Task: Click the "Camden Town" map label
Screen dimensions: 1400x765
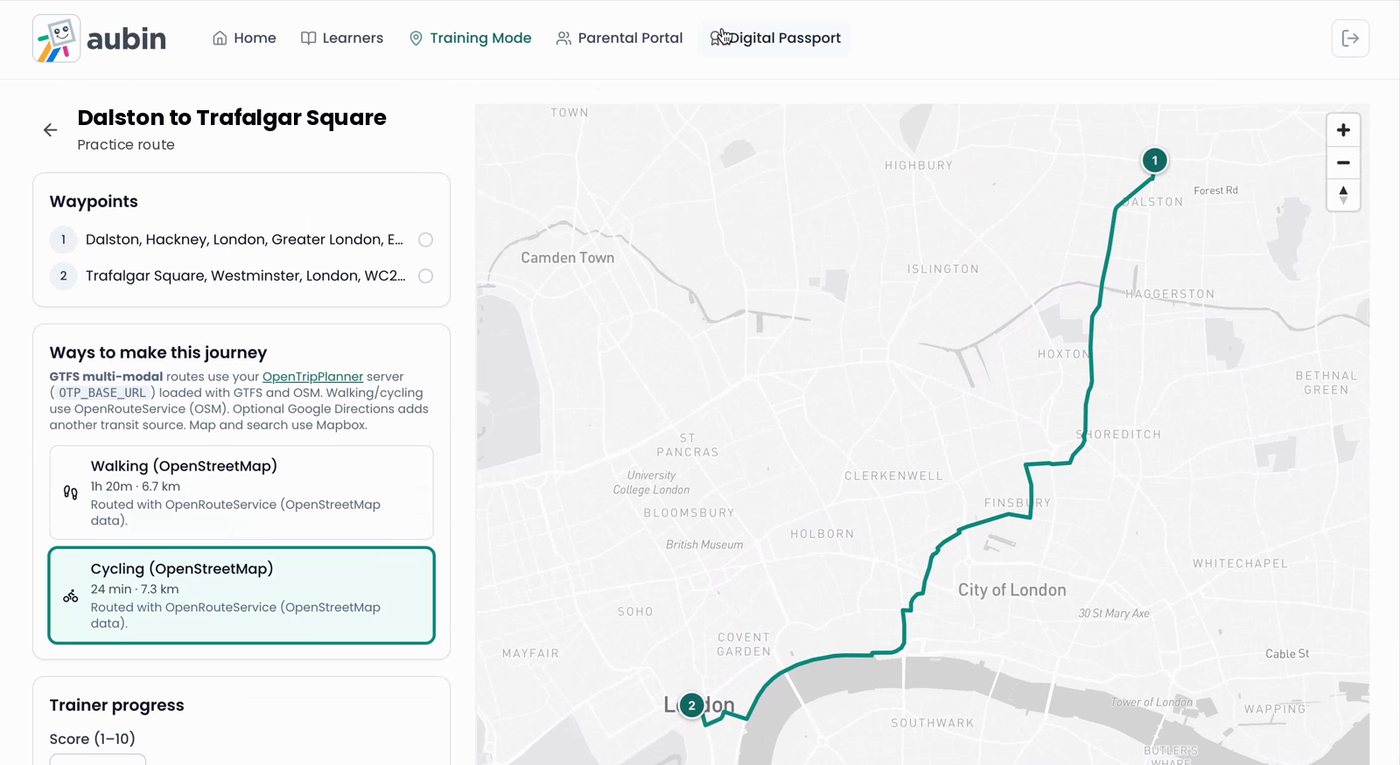Action: point(568,257)
